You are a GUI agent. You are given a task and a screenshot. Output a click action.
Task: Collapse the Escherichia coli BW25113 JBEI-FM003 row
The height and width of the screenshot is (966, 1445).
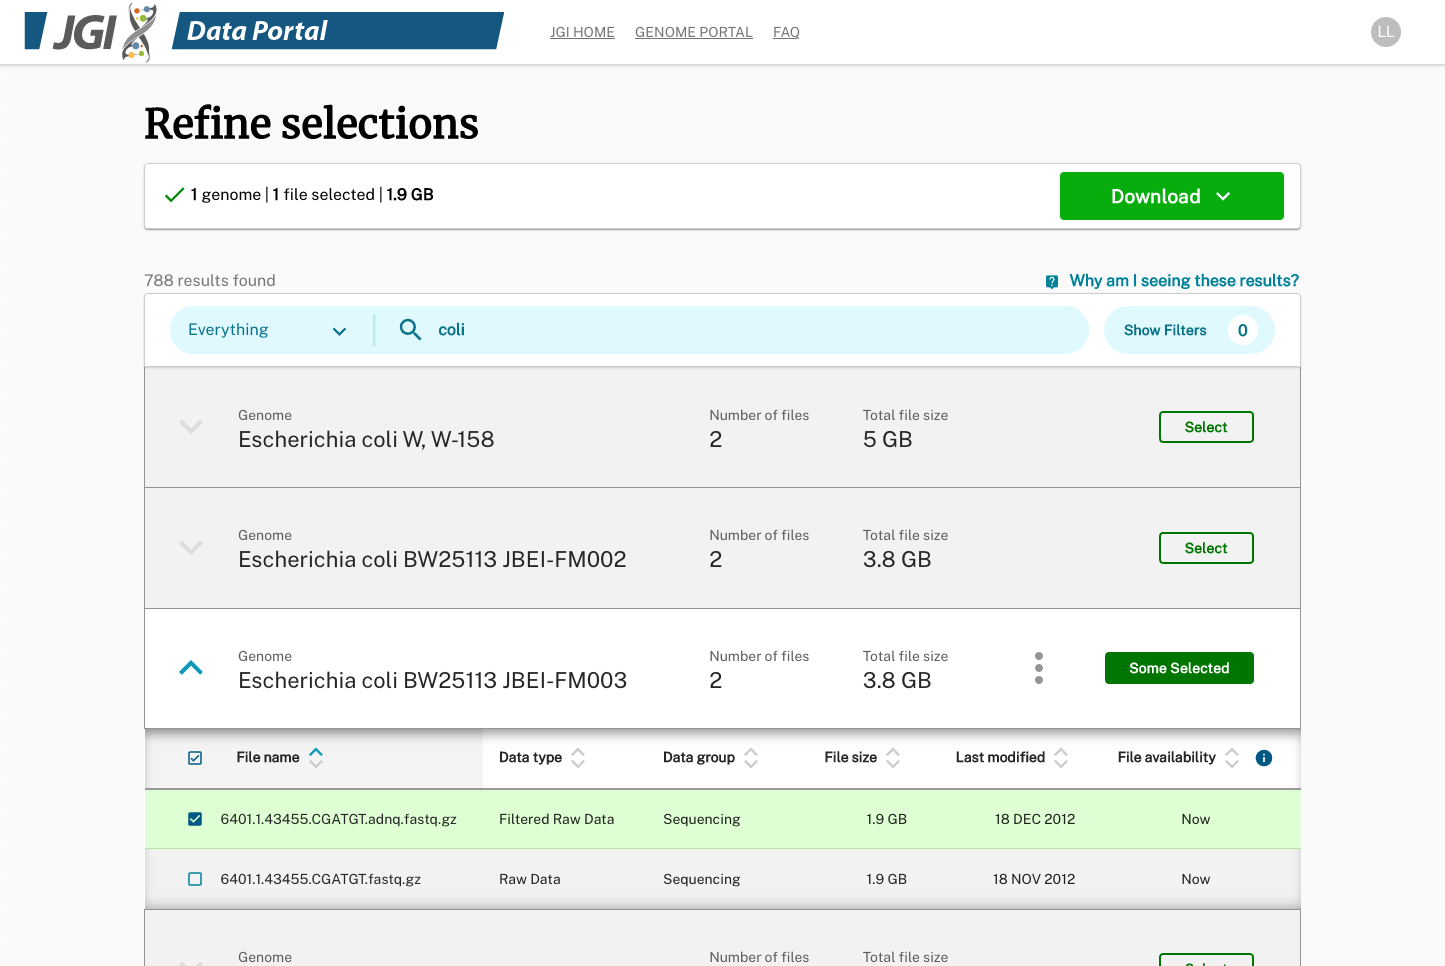pyautogui.click(x=190, y=667)
